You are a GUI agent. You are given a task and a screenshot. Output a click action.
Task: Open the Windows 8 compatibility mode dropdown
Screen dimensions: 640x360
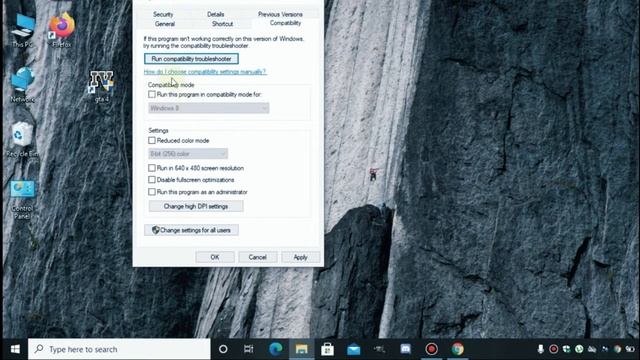point(209,108)
